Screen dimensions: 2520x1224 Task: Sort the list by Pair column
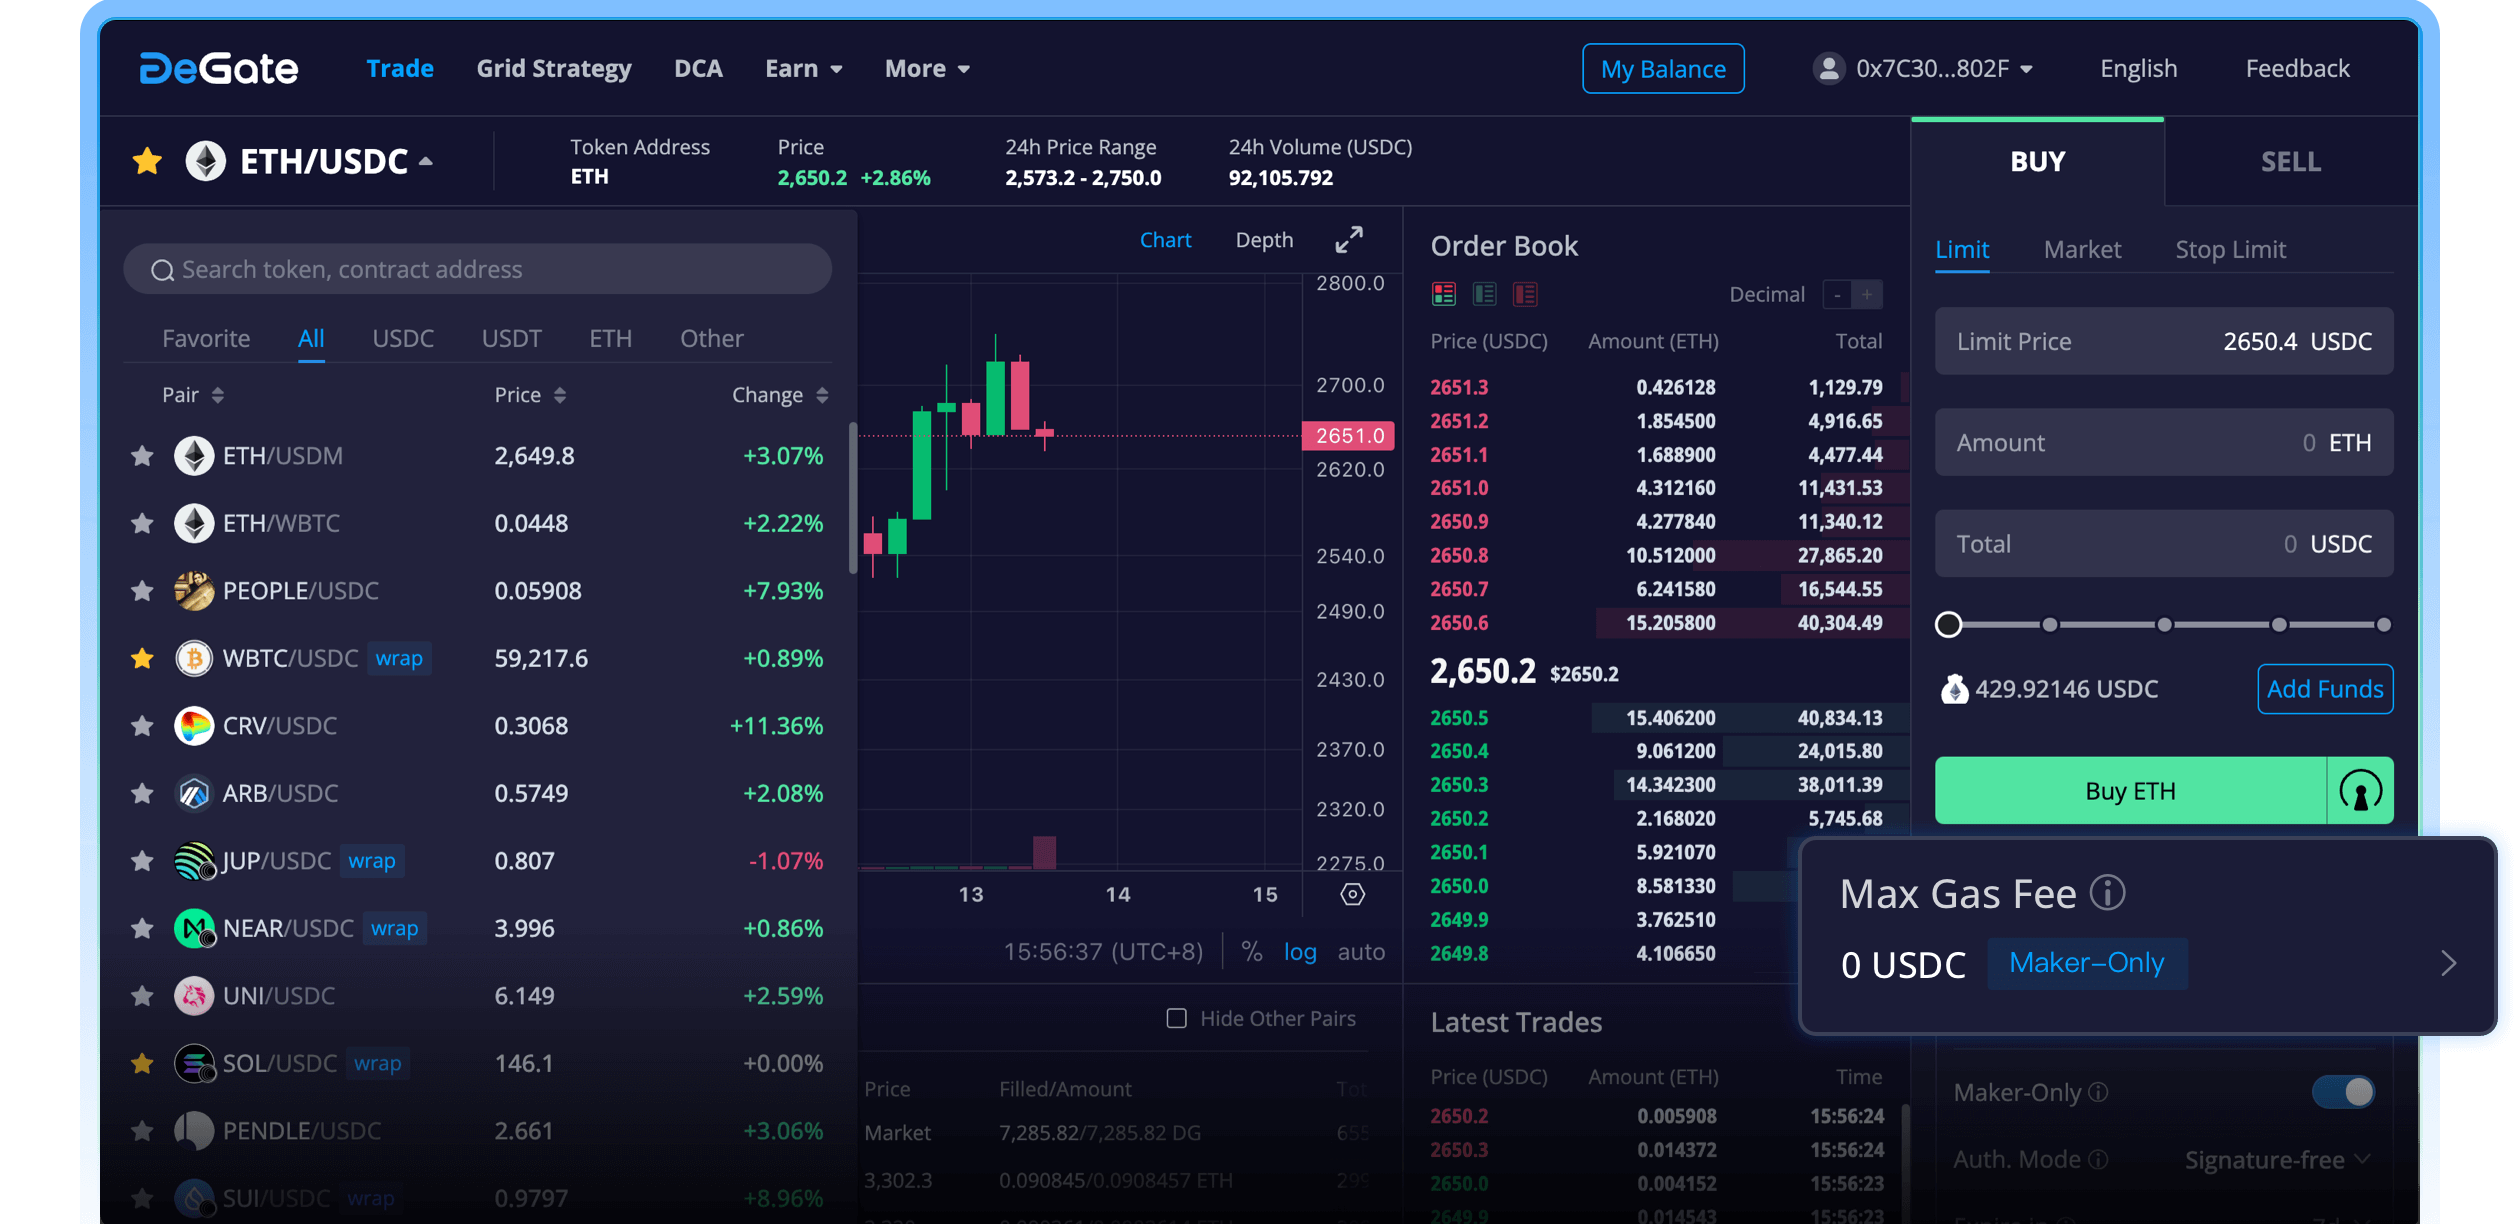pyautogui.click(x=193, y=395)
